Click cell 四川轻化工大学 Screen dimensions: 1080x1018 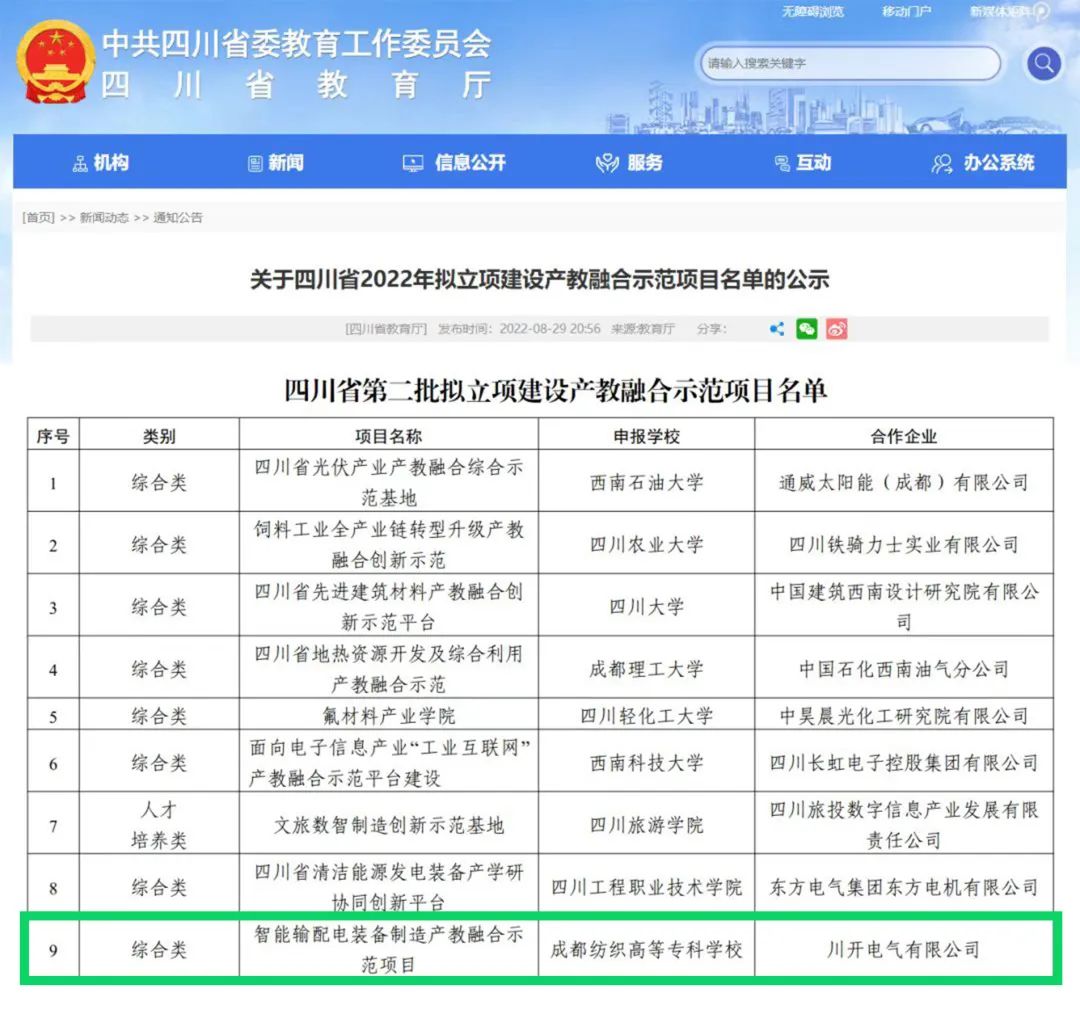click(646, 716)
